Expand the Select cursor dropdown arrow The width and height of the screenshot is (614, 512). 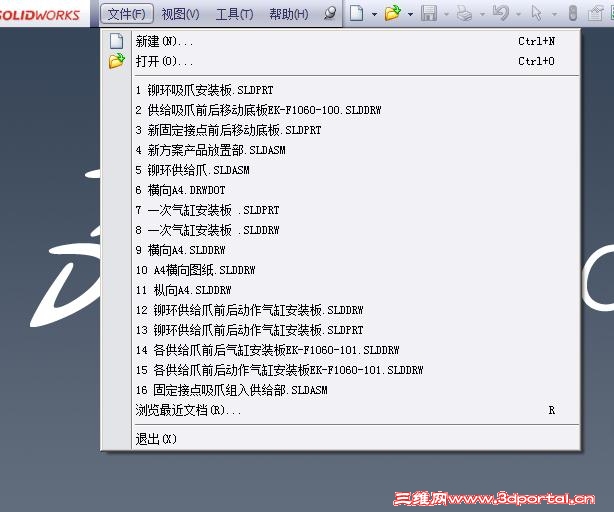554,14
